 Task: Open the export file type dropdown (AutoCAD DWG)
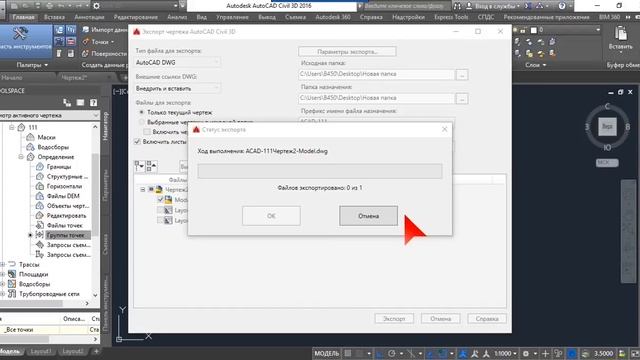tap(178, 62)
